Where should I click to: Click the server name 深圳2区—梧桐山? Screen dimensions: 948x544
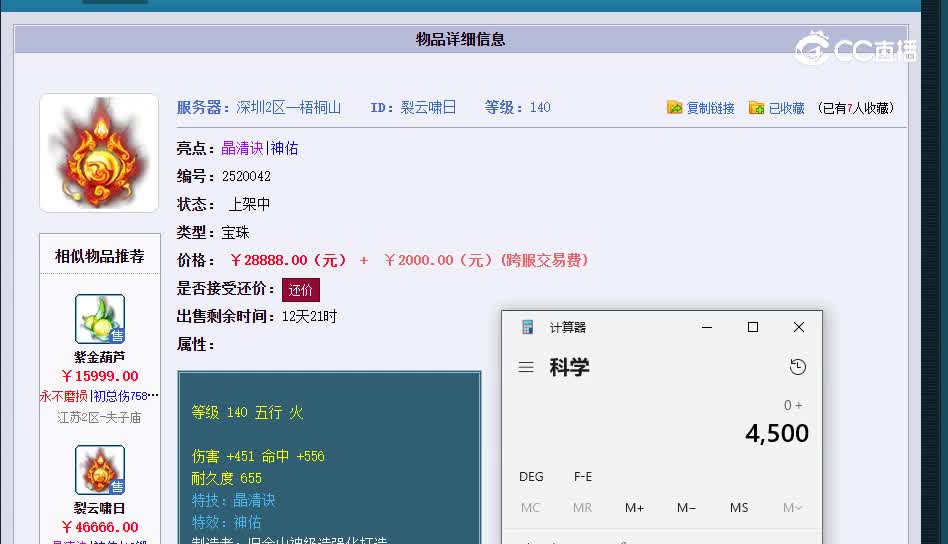(x=288, y=108)
